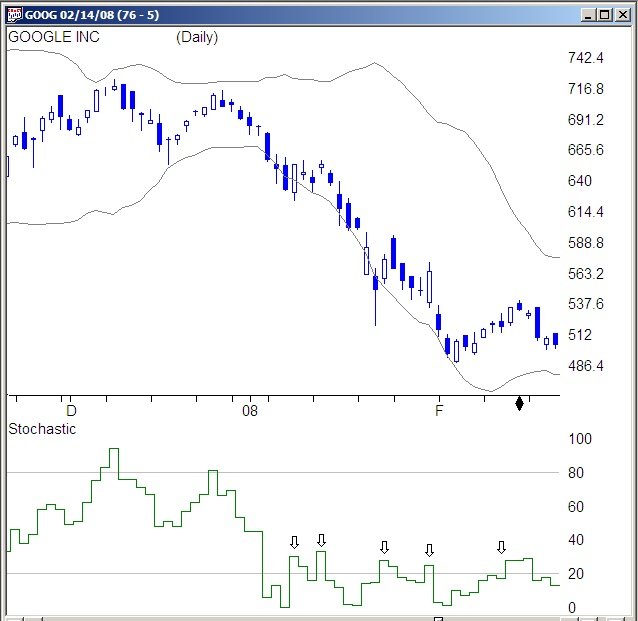This screenshot has width=638, height=621.
Task: Click the leftmost down-arrow signal in Stochastic pane
Action: coord(294,542)
